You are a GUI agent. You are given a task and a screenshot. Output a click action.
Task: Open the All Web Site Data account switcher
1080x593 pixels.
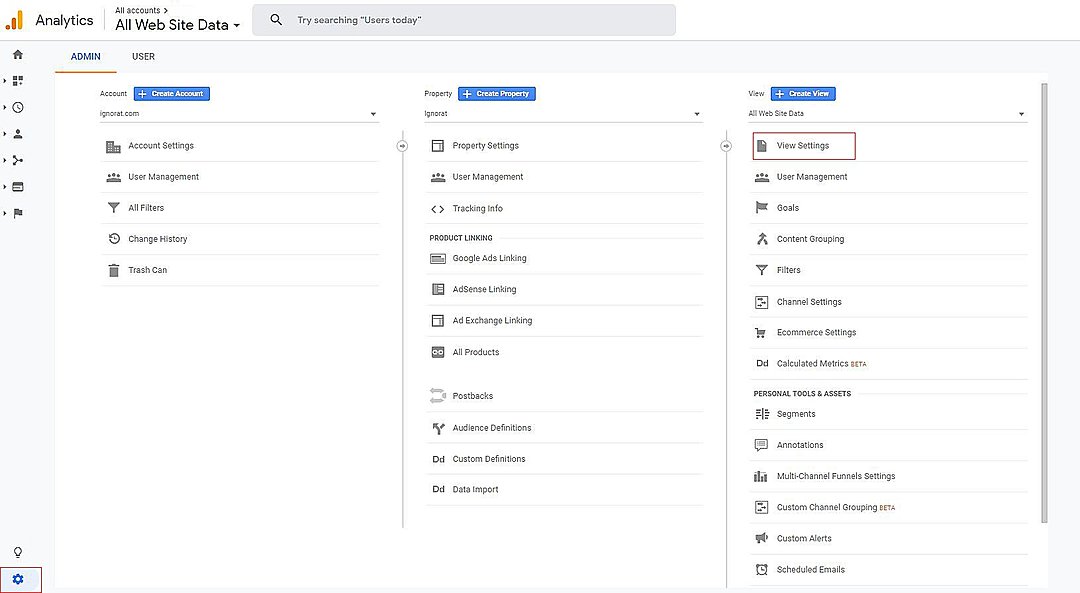(x=178, y=25)
